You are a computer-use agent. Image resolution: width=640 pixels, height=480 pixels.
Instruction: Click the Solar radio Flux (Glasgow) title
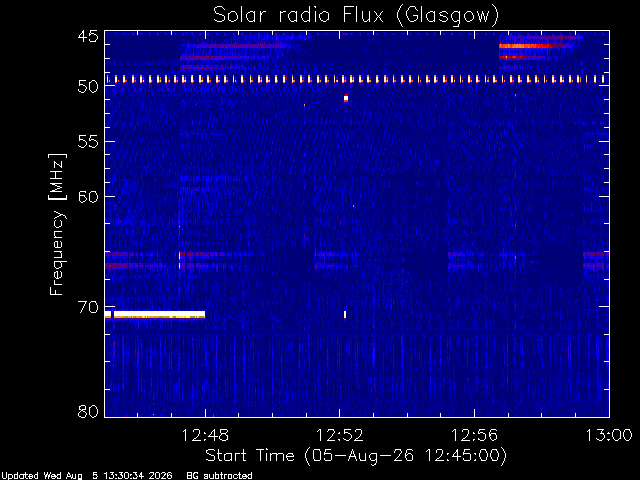[356, 16]
